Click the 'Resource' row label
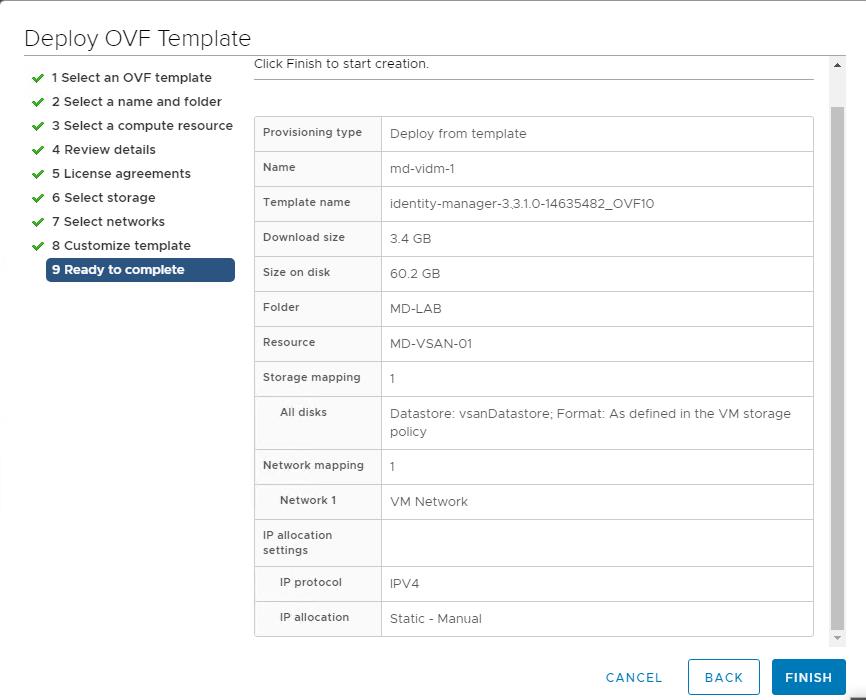 (x=289, y=342)
